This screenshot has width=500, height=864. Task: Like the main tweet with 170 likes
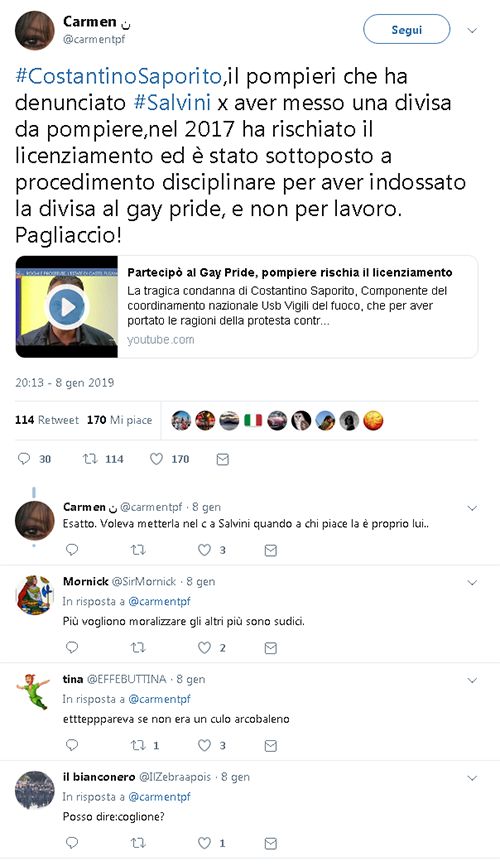coord(157,458)
